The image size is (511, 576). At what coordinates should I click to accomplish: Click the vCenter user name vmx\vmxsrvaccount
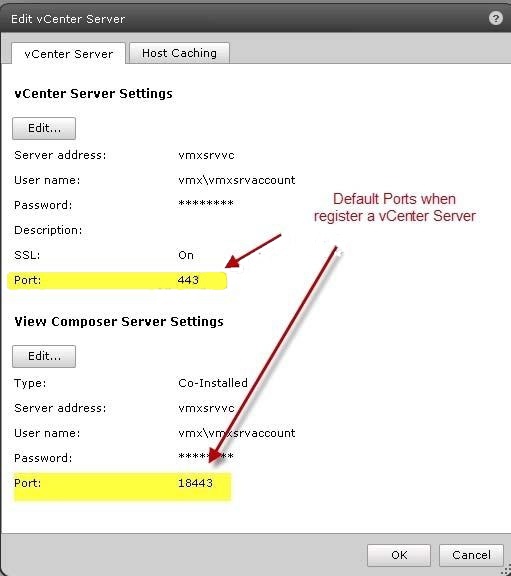pos(237,180)
